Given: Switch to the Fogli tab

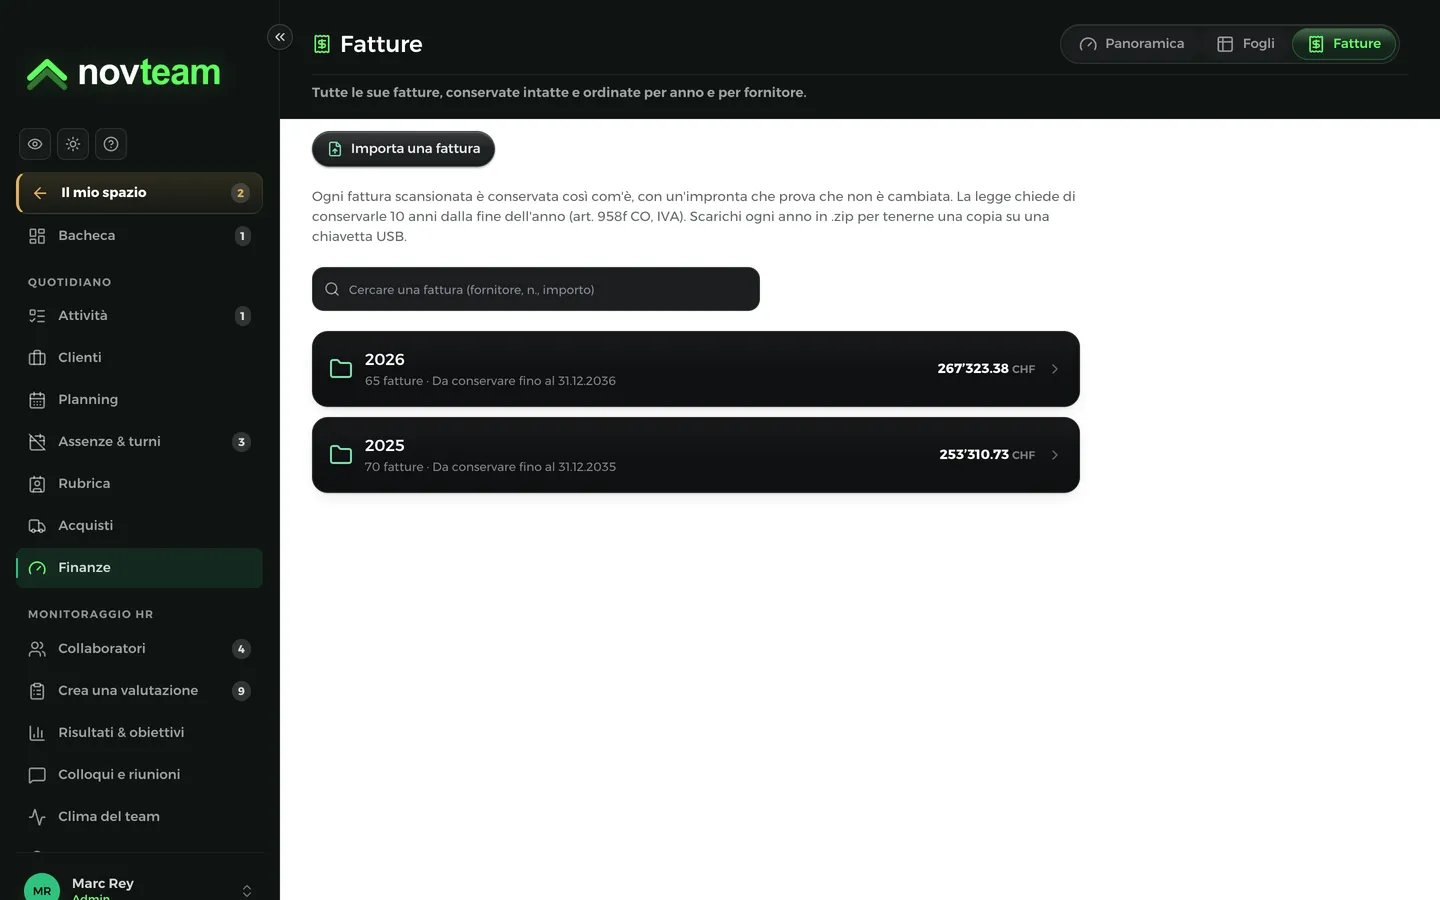Looking at the screenshot, I should [1246, 44].
